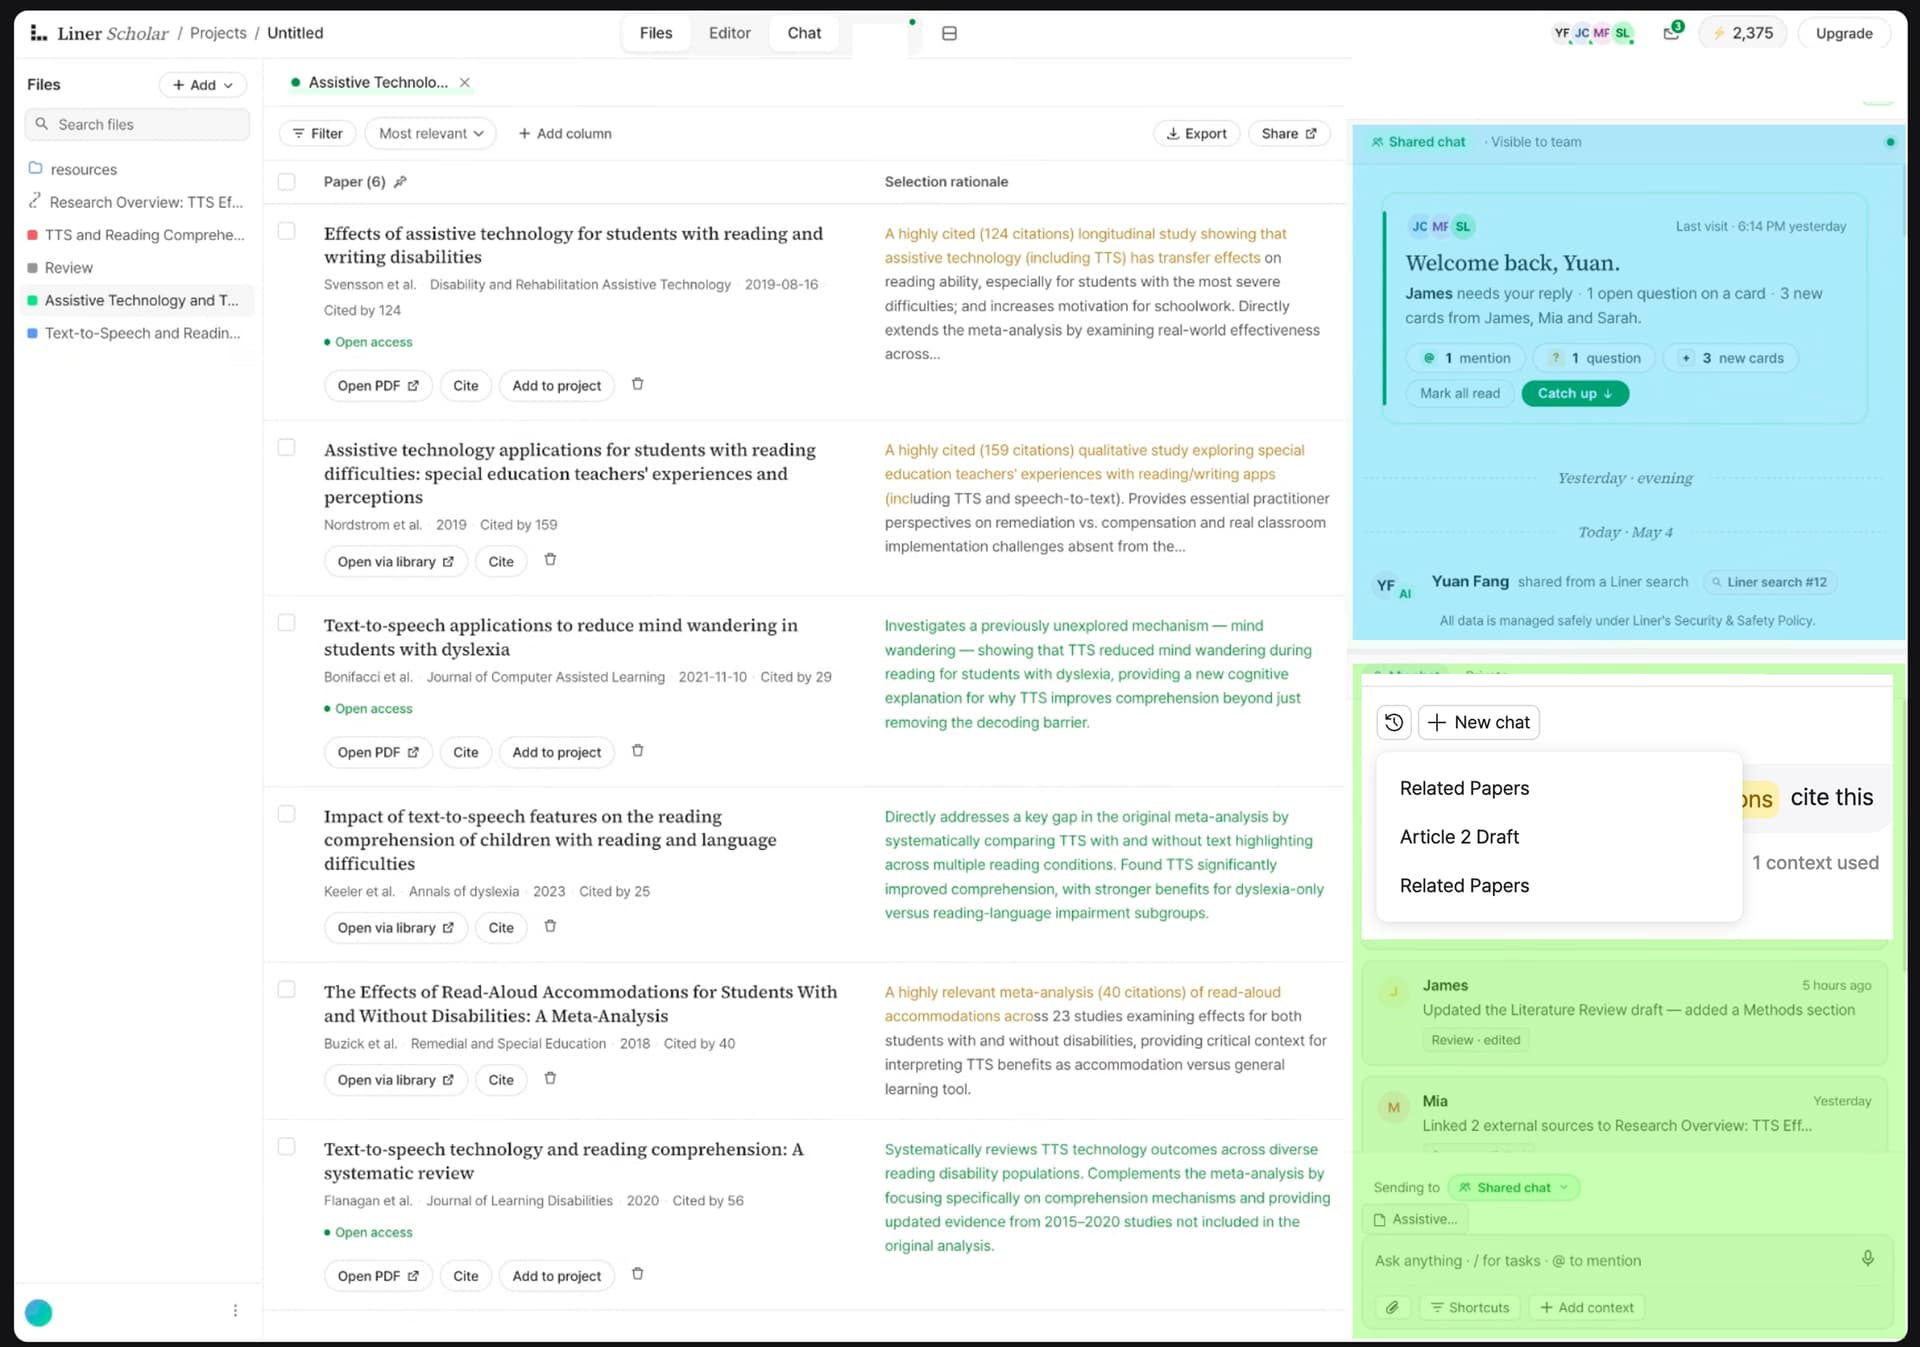1920x1347 pixels.
Task: Open the three-dot menu at sidebar bottom
Action: 235,1310
